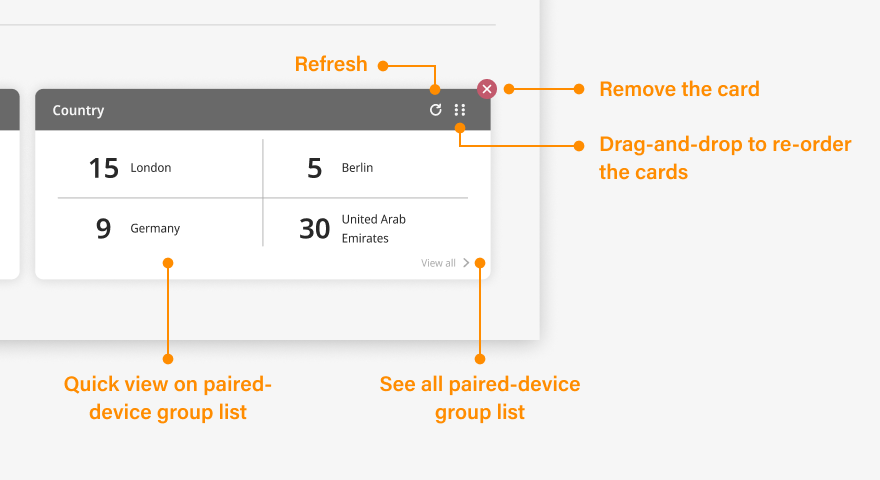The width and height of the screenshot is (880, 480).
Task: Click the London label
Action: point(151,168)
